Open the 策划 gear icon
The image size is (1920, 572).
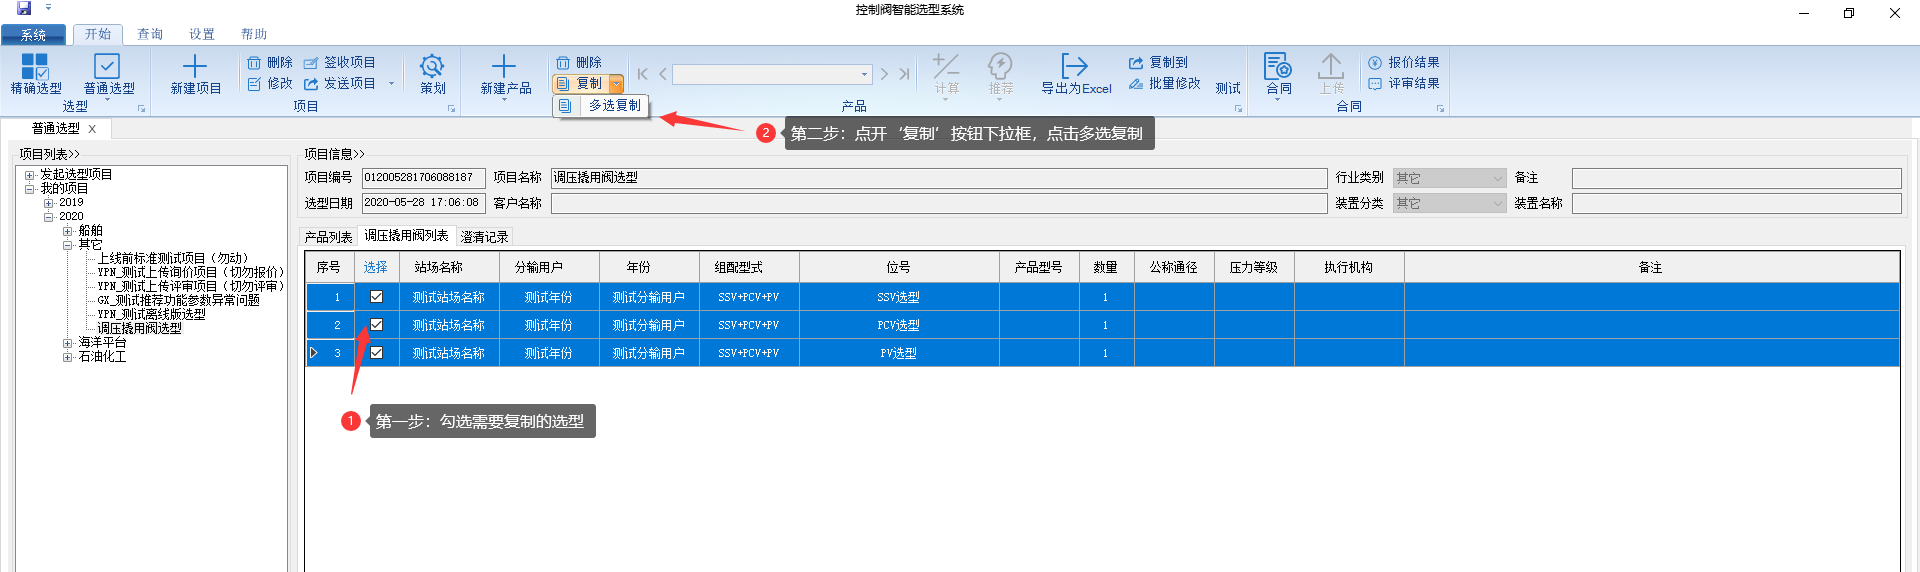(x=432, y=67)
